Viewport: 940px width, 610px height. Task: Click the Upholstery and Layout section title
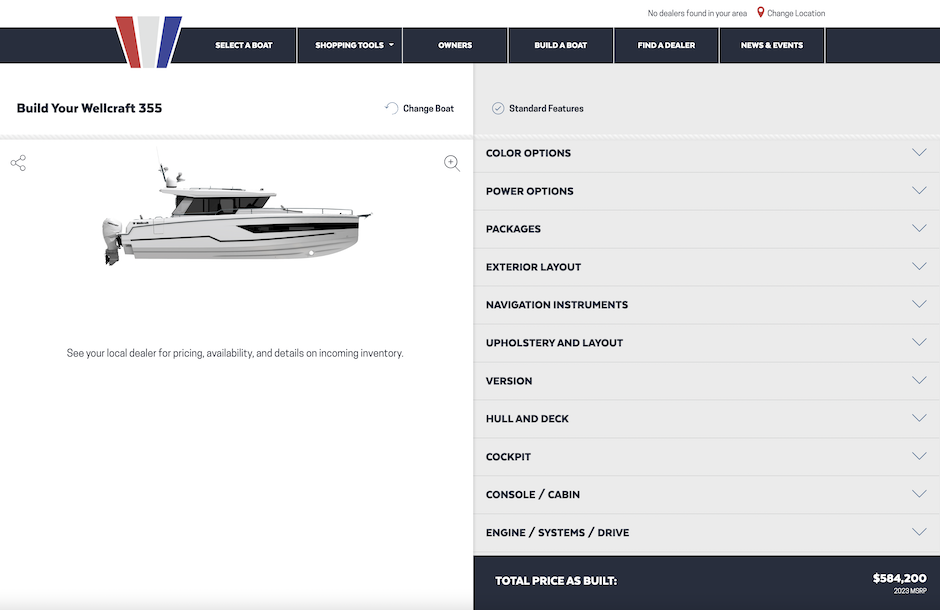tap(555, 343)
